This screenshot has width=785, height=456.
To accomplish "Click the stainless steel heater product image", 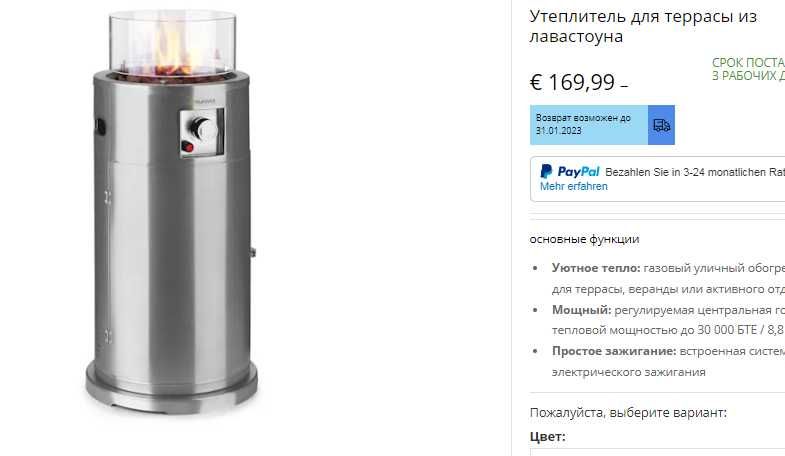I will pyautogui.click(x=172, y=210).
